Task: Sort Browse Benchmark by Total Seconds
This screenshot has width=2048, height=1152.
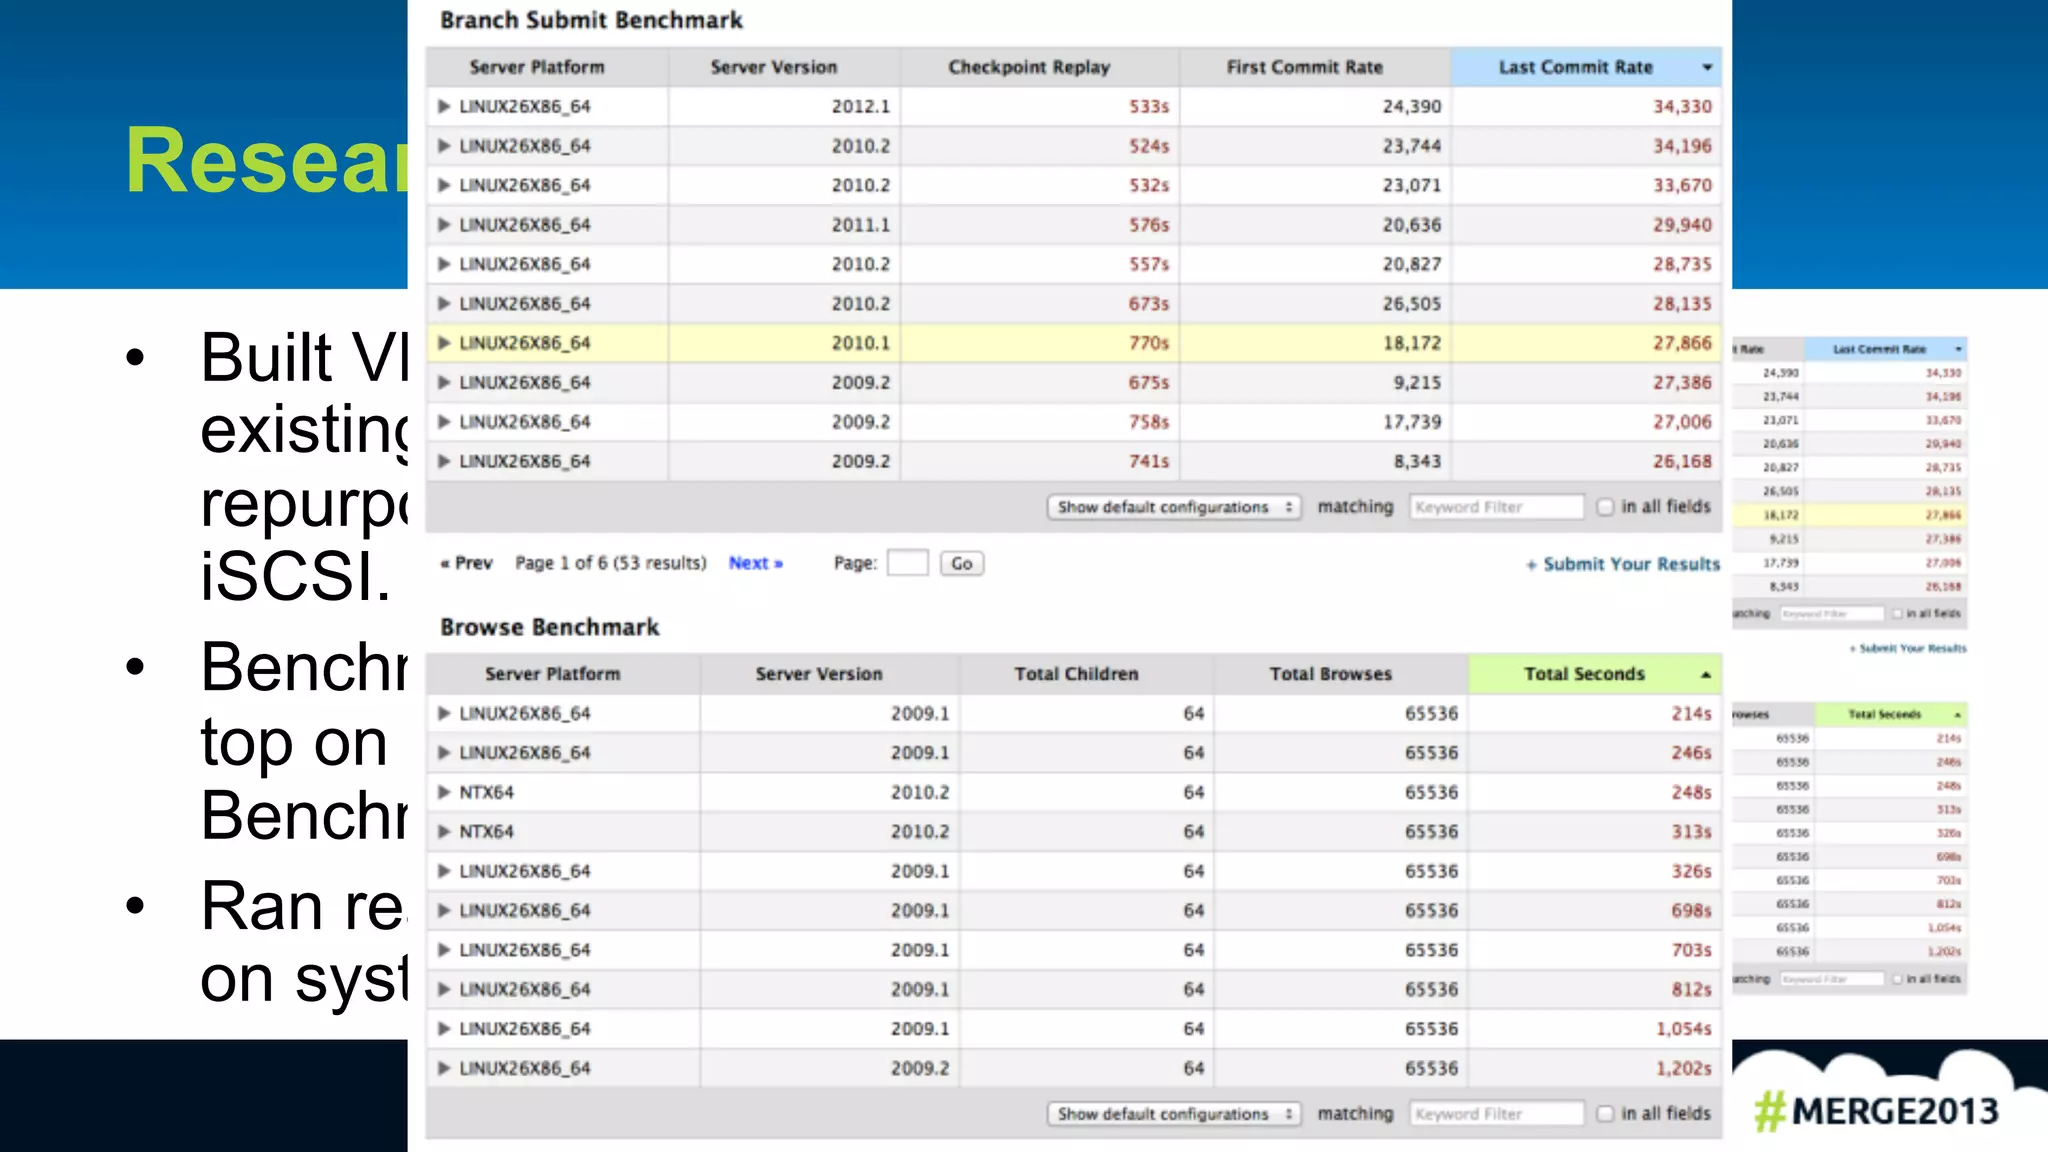Action: (1595, 674)
